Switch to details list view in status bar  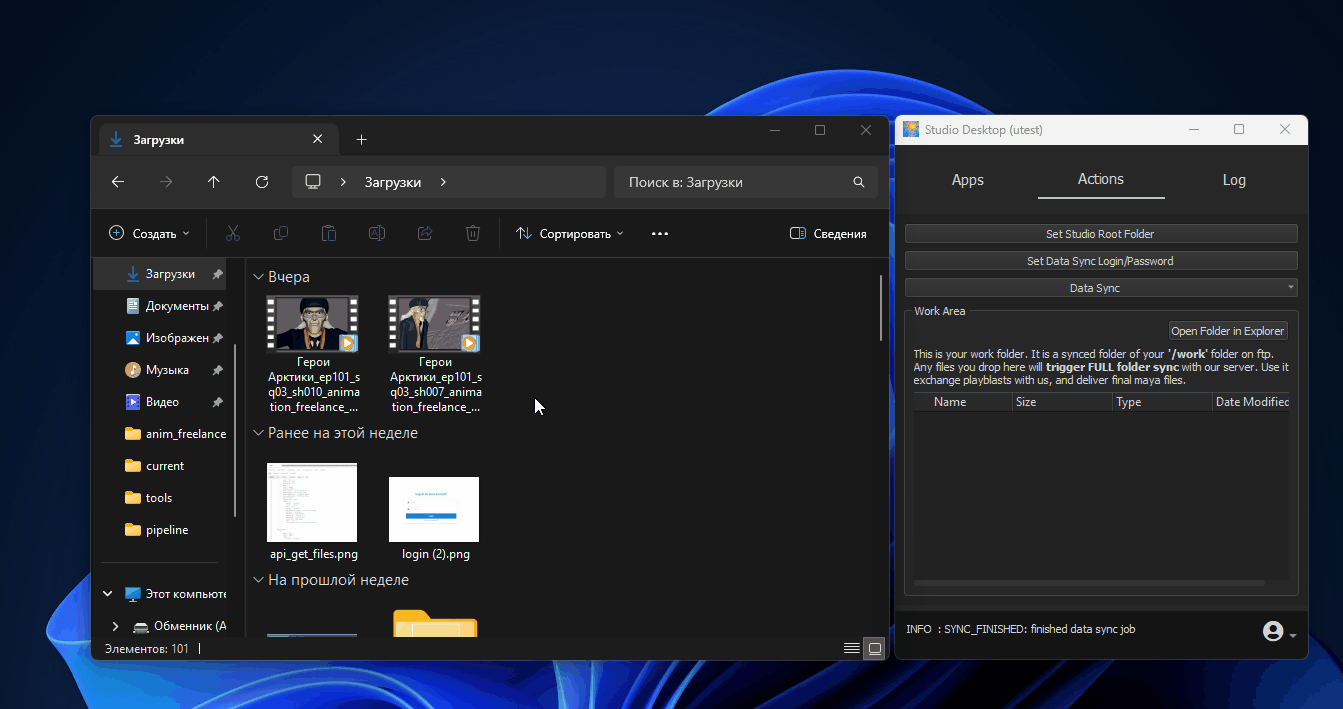pyautogui.click(x=851, y=648)
